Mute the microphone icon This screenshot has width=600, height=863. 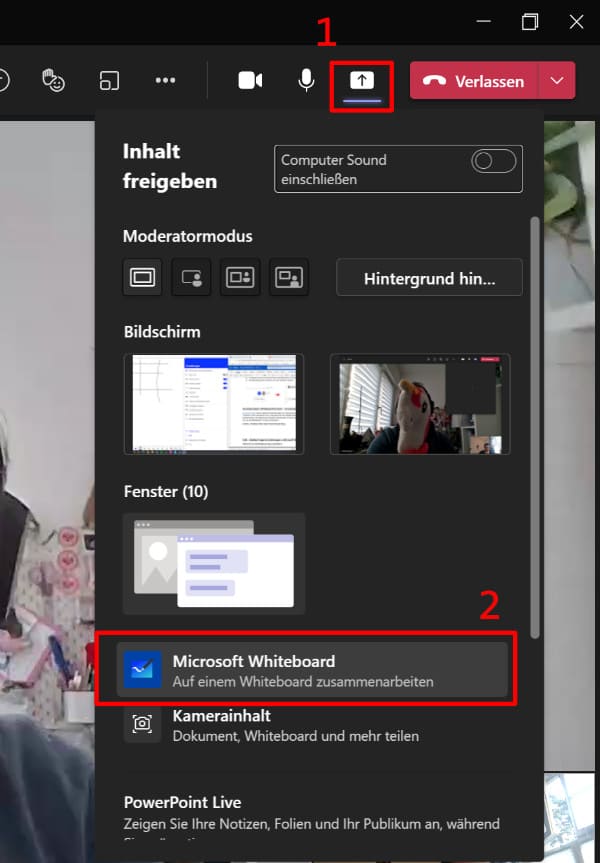306,80
